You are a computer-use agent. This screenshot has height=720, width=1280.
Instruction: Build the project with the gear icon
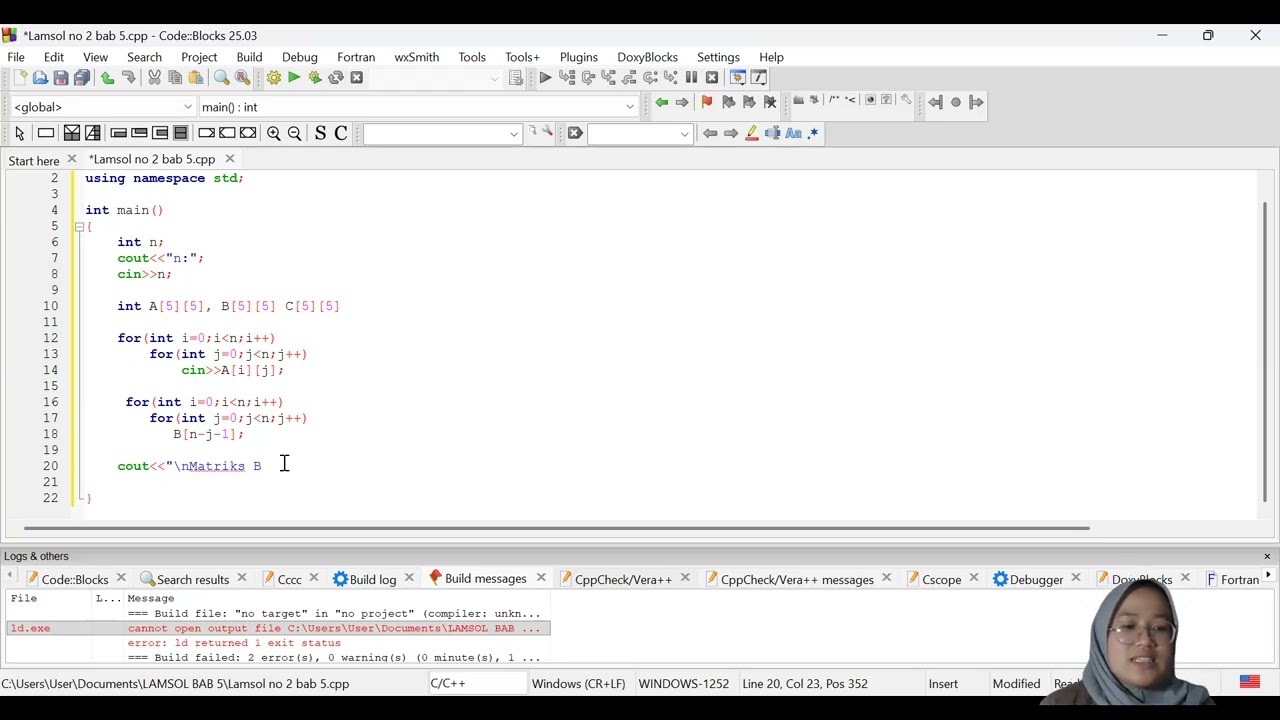pyautogui.click(x=273, y=78)
